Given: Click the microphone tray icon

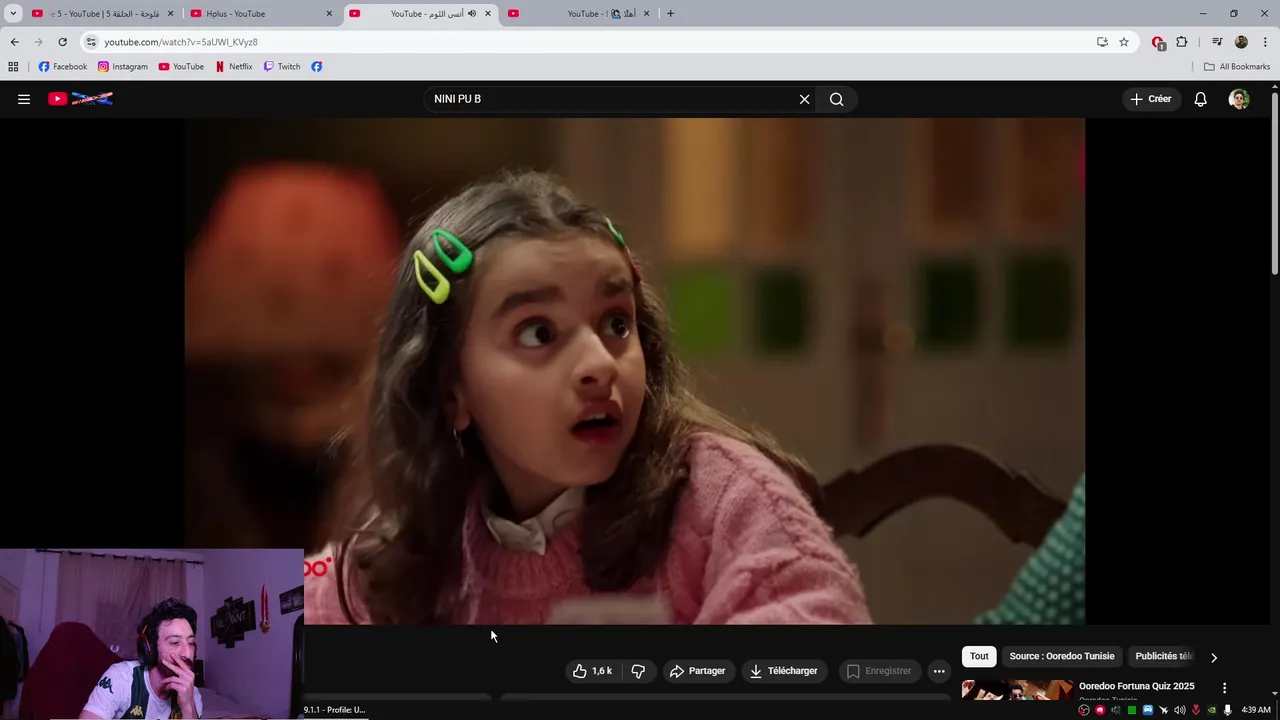Looking at the screenshot, I should [1227, 710].
